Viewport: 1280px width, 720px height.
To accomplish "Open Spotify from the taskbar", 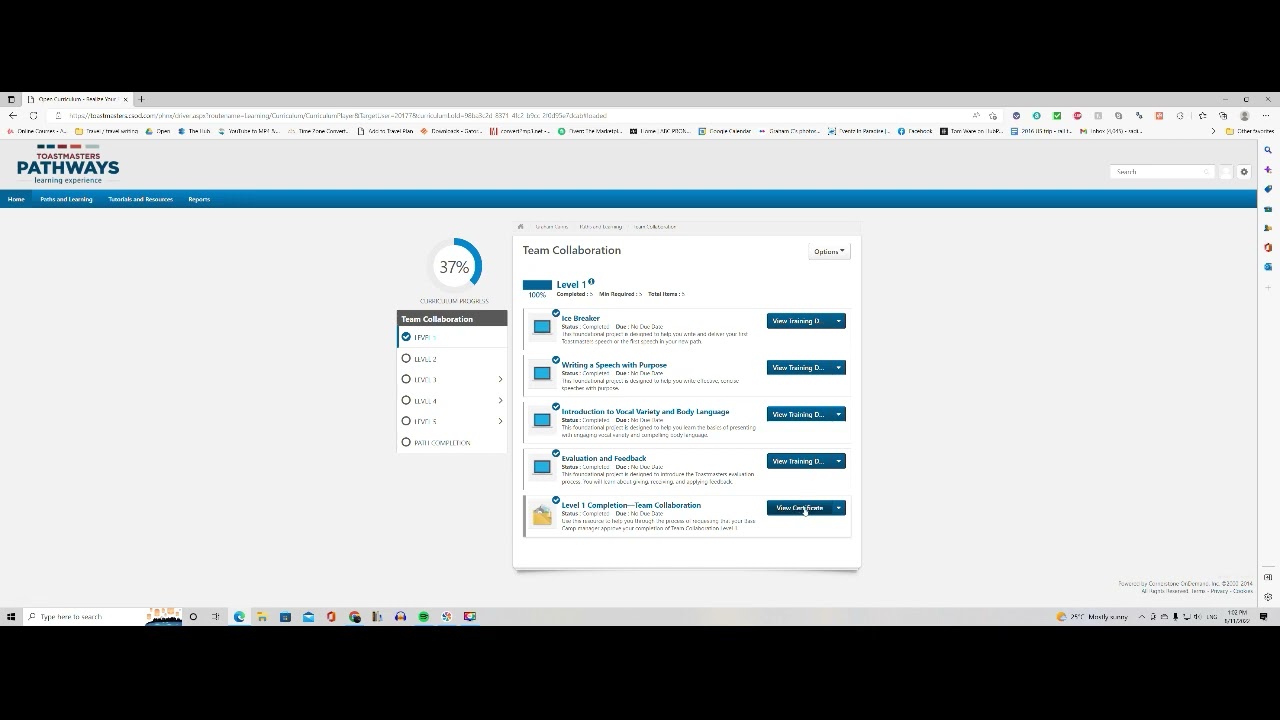I will coord(424,617).
